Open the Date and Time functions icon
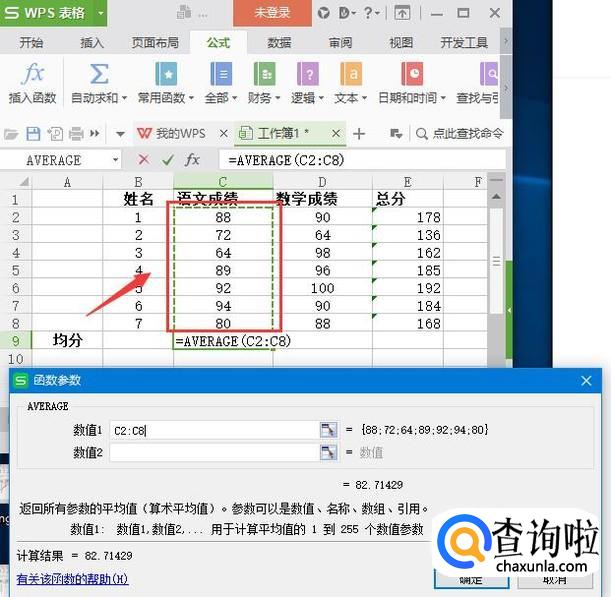Image resolution: width=611 pixels, height=597 pixels. [x=412, y=74]
